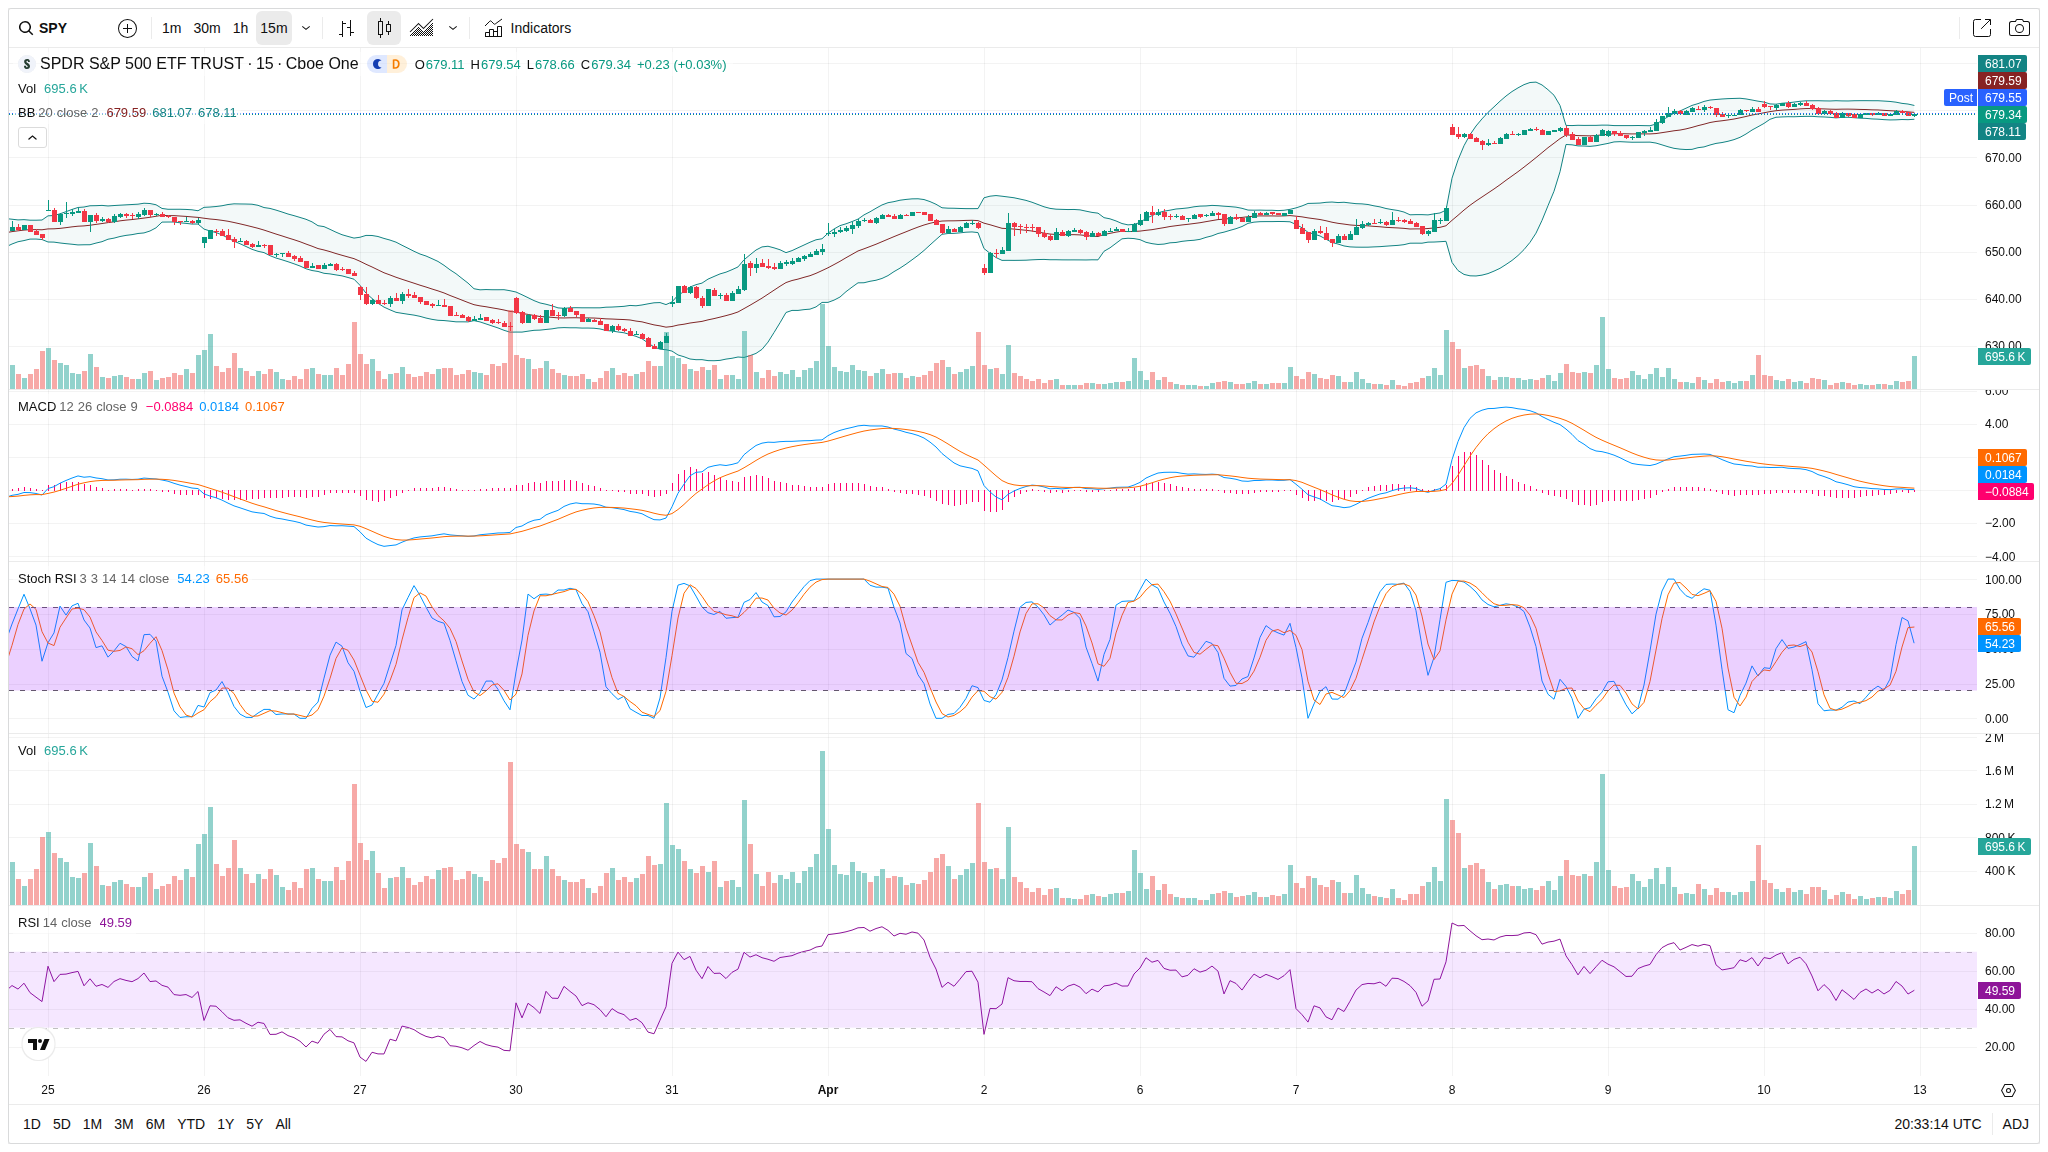Collapse the indicator legend chevron
This screenshot has height=1152, width=2048.
pos(32,138)
